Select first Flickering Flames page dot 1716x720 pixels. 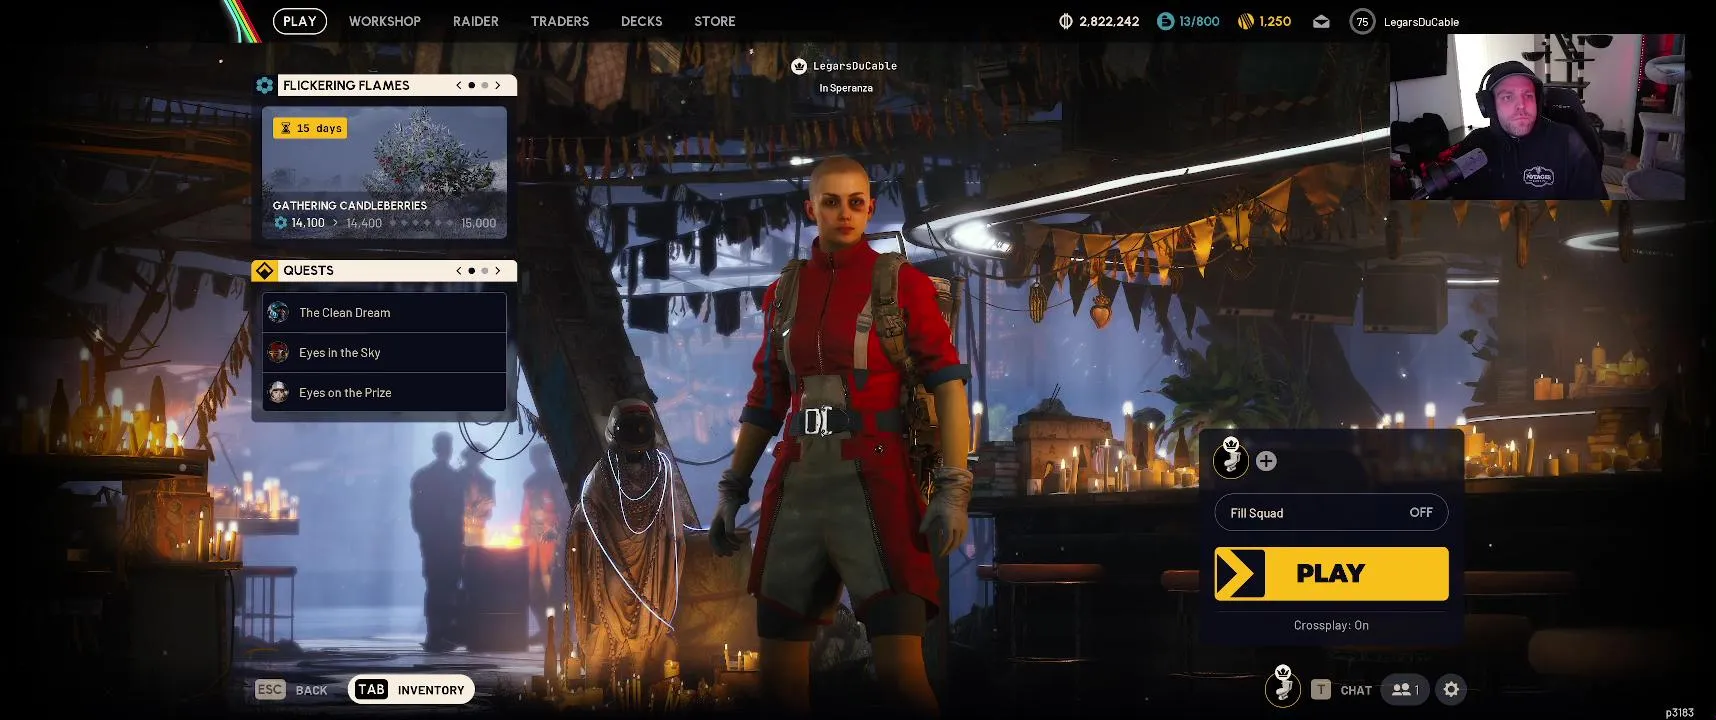[472, 85]
